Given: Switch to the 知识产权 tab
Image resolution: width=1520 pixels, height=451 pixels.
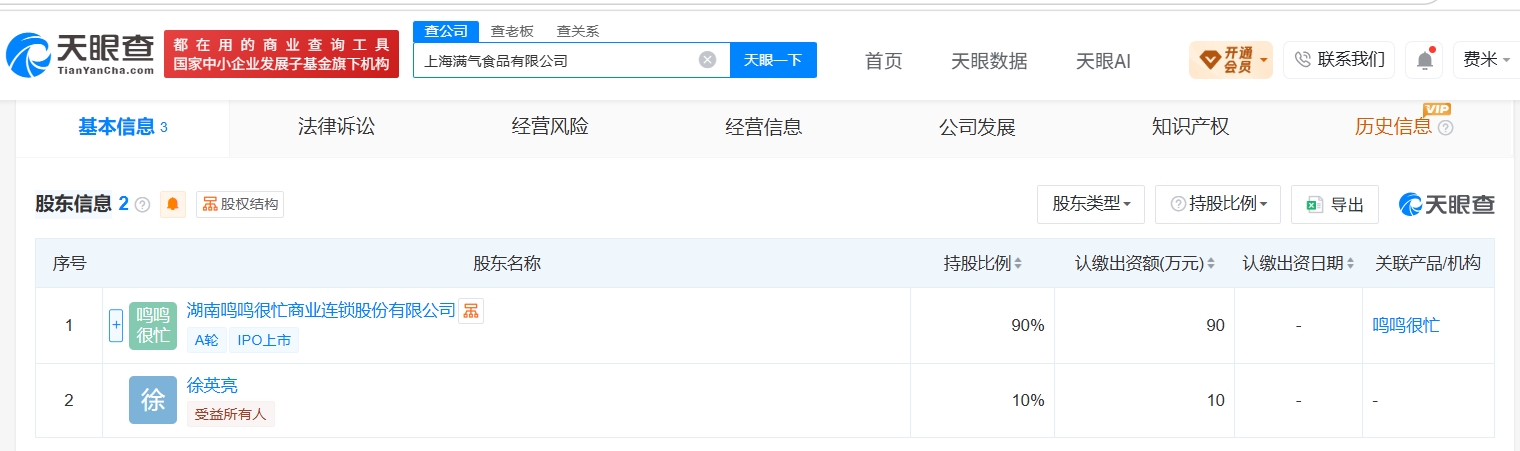Looking at the screenshot, I should pos(1190,127).
